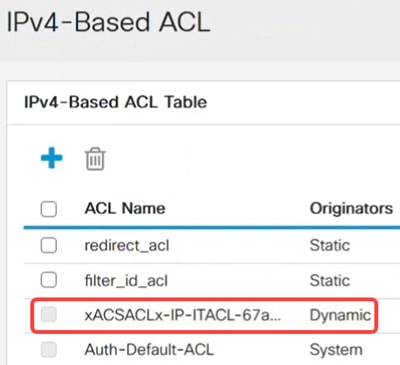The height and width of the screenshot is (365, 400).
Task: Click the greyed checkbox for Auth-Default-ACL row
Action: click(49, 349)
